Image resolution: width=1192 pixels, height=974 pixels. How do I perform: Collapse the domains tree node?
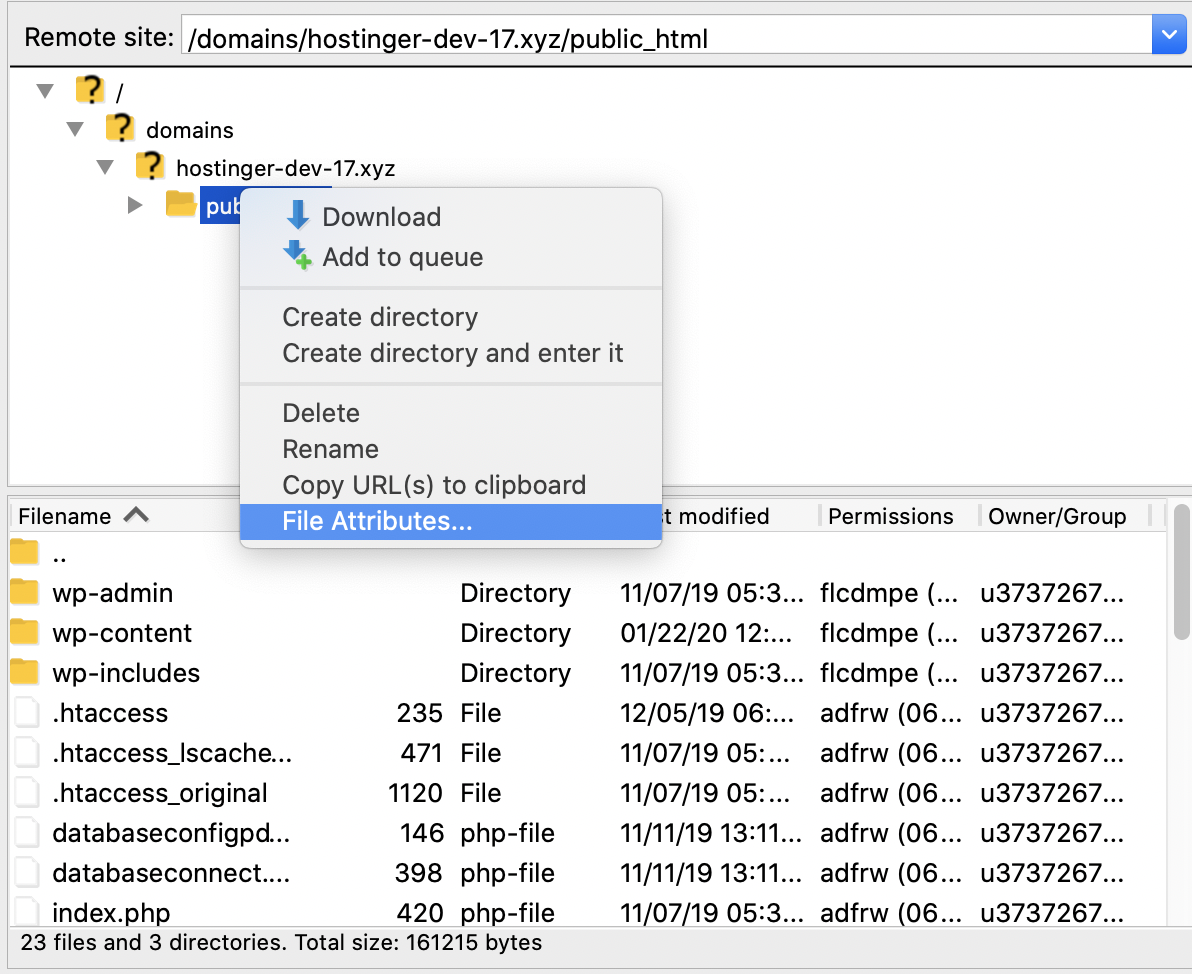point(76,129)
